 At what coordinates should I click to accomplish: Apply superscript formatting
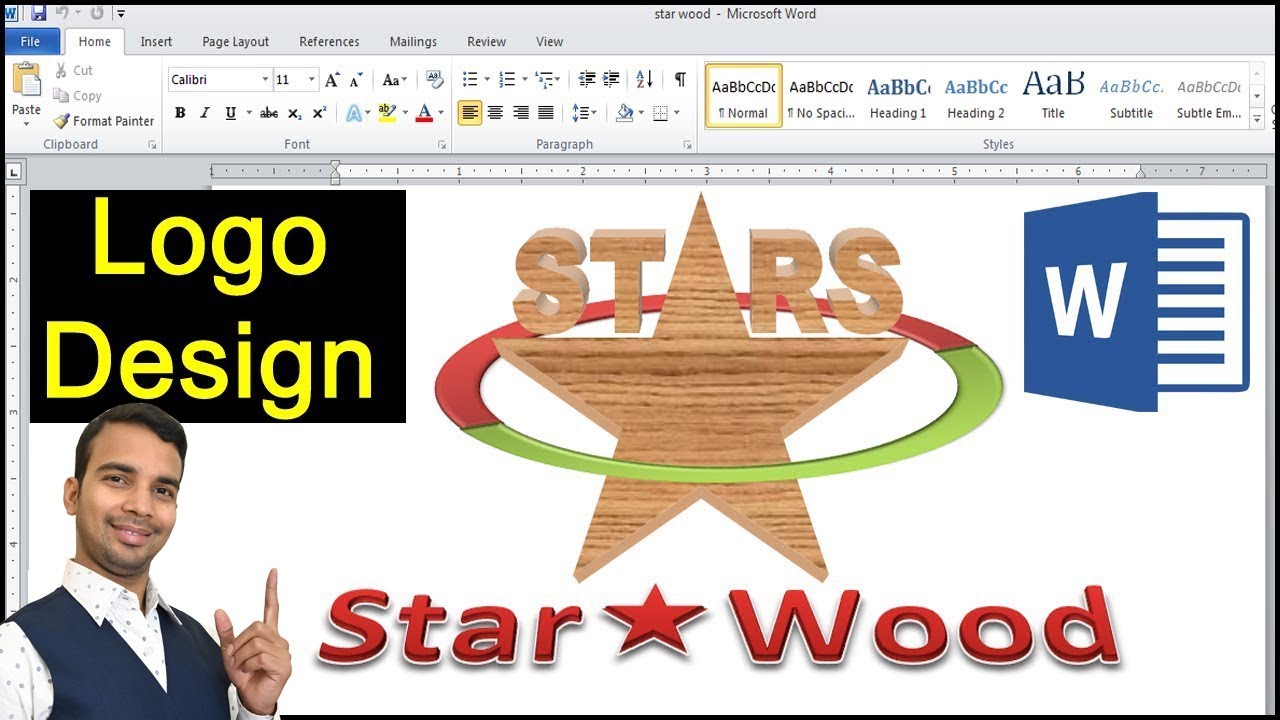tap(319, 113)
